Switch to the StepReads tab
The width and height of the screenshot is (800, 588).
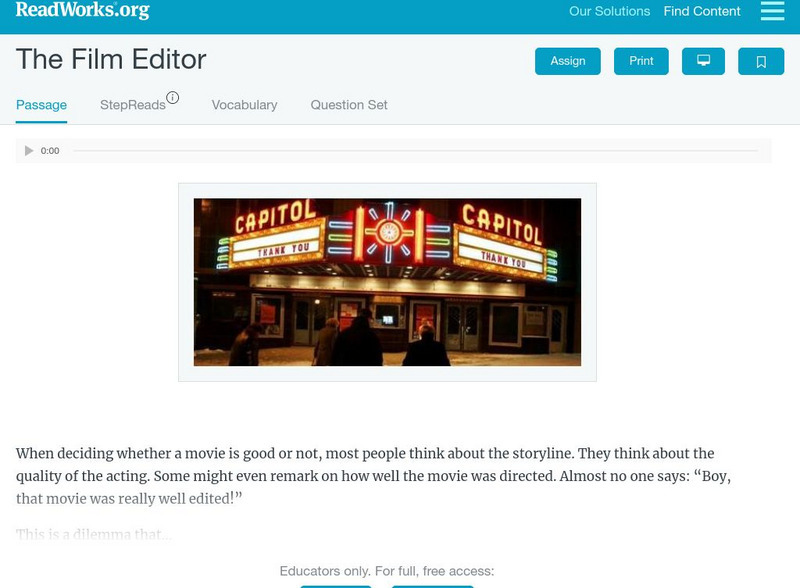pos(133,105)
